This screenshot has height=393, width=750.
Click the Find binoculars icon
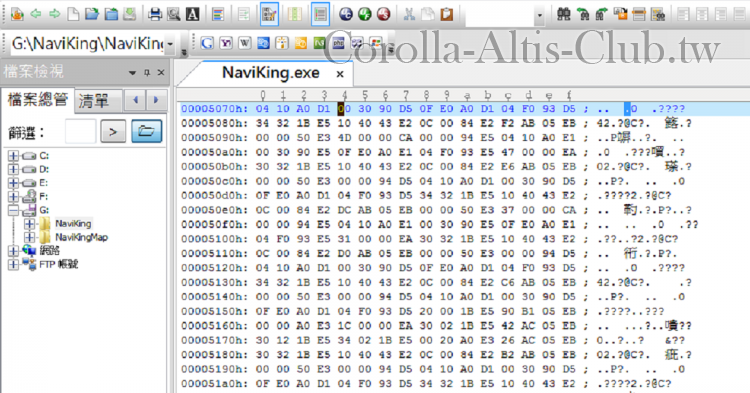(564, 14)
